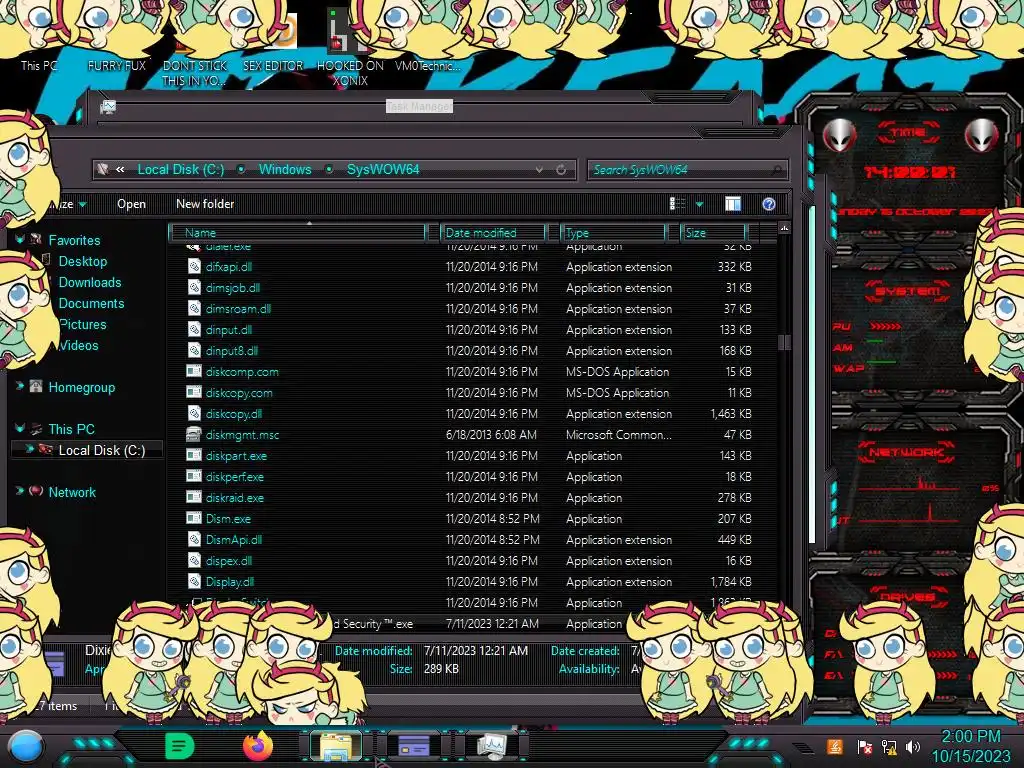This screenshot has height=768, width=1024.
Task: Open the view options dropdown arrow
Action: [x=699, y=204]
